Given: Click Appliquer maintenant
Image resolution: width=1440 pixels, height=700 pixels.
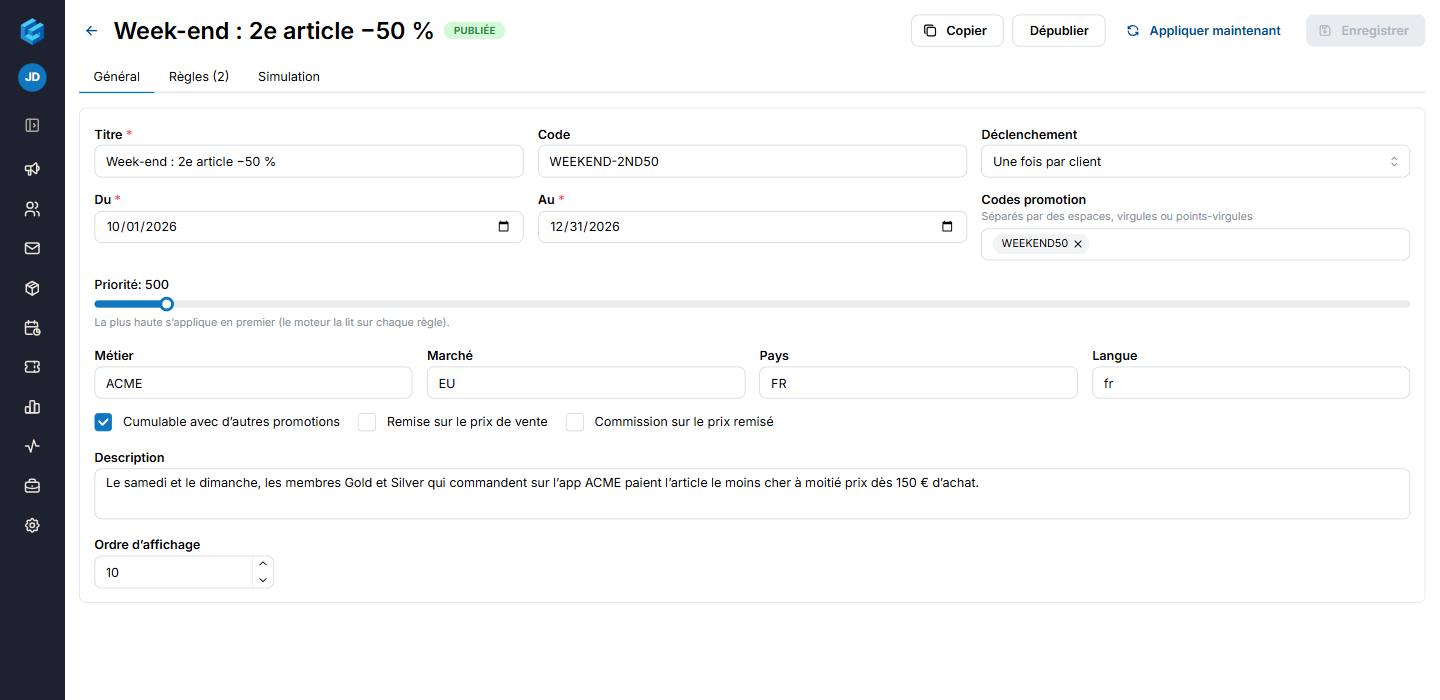Looking at the screenshot, I should [1203, 31].
